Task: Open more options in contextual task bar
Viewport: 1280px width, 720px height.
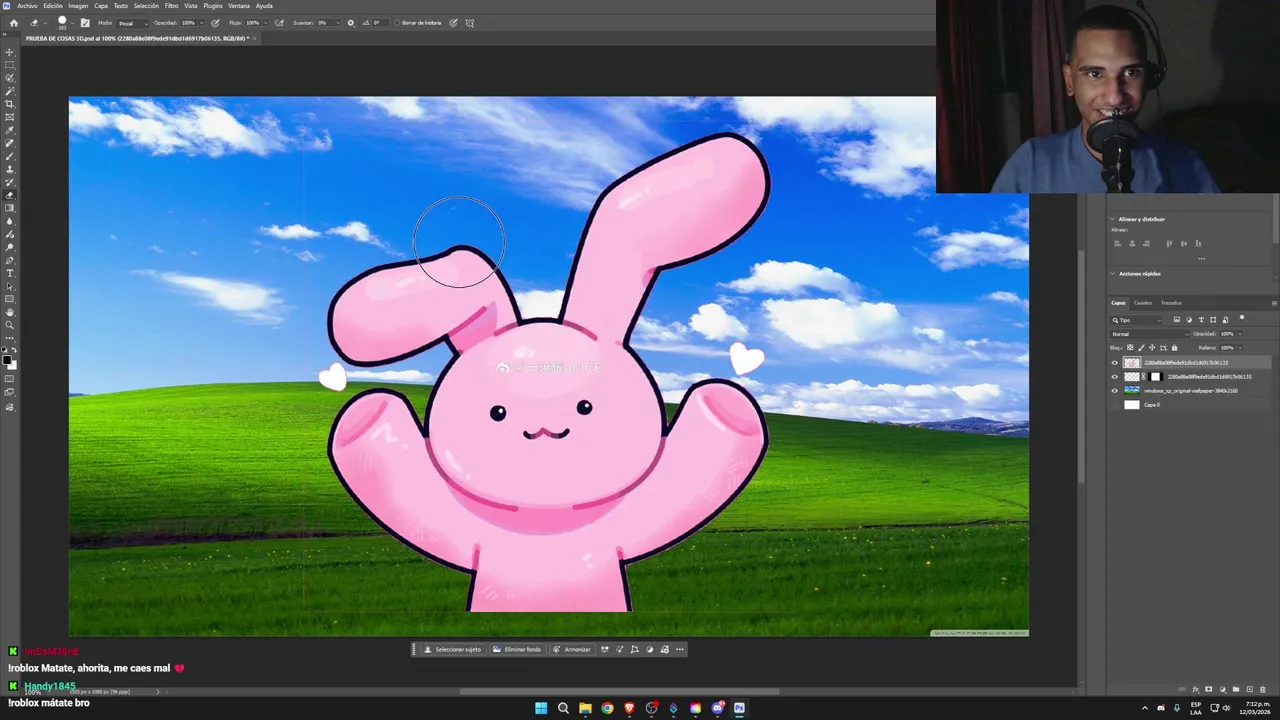Action: (680, 650)
